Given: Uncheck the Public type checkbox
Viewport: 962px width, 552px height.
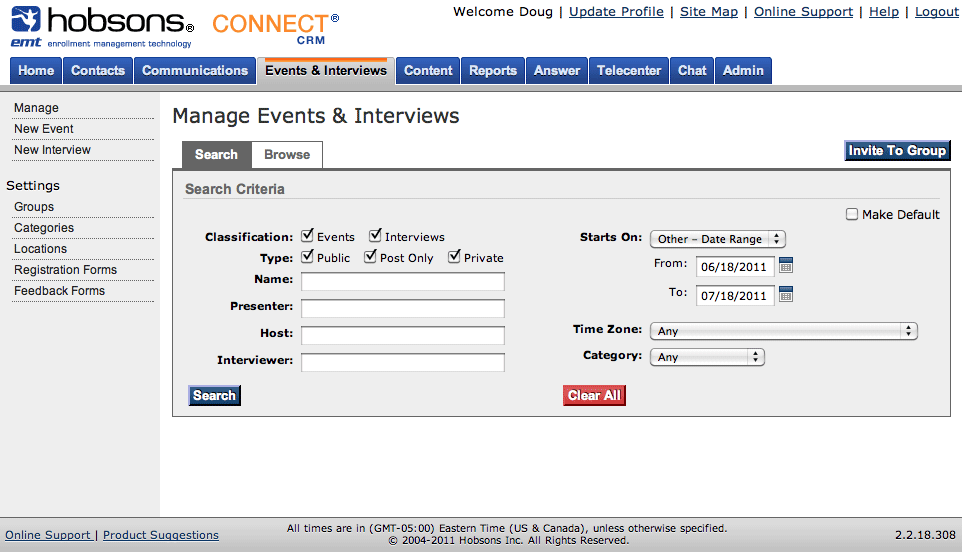Looking at the screenshot, I should tap(307, 256).
